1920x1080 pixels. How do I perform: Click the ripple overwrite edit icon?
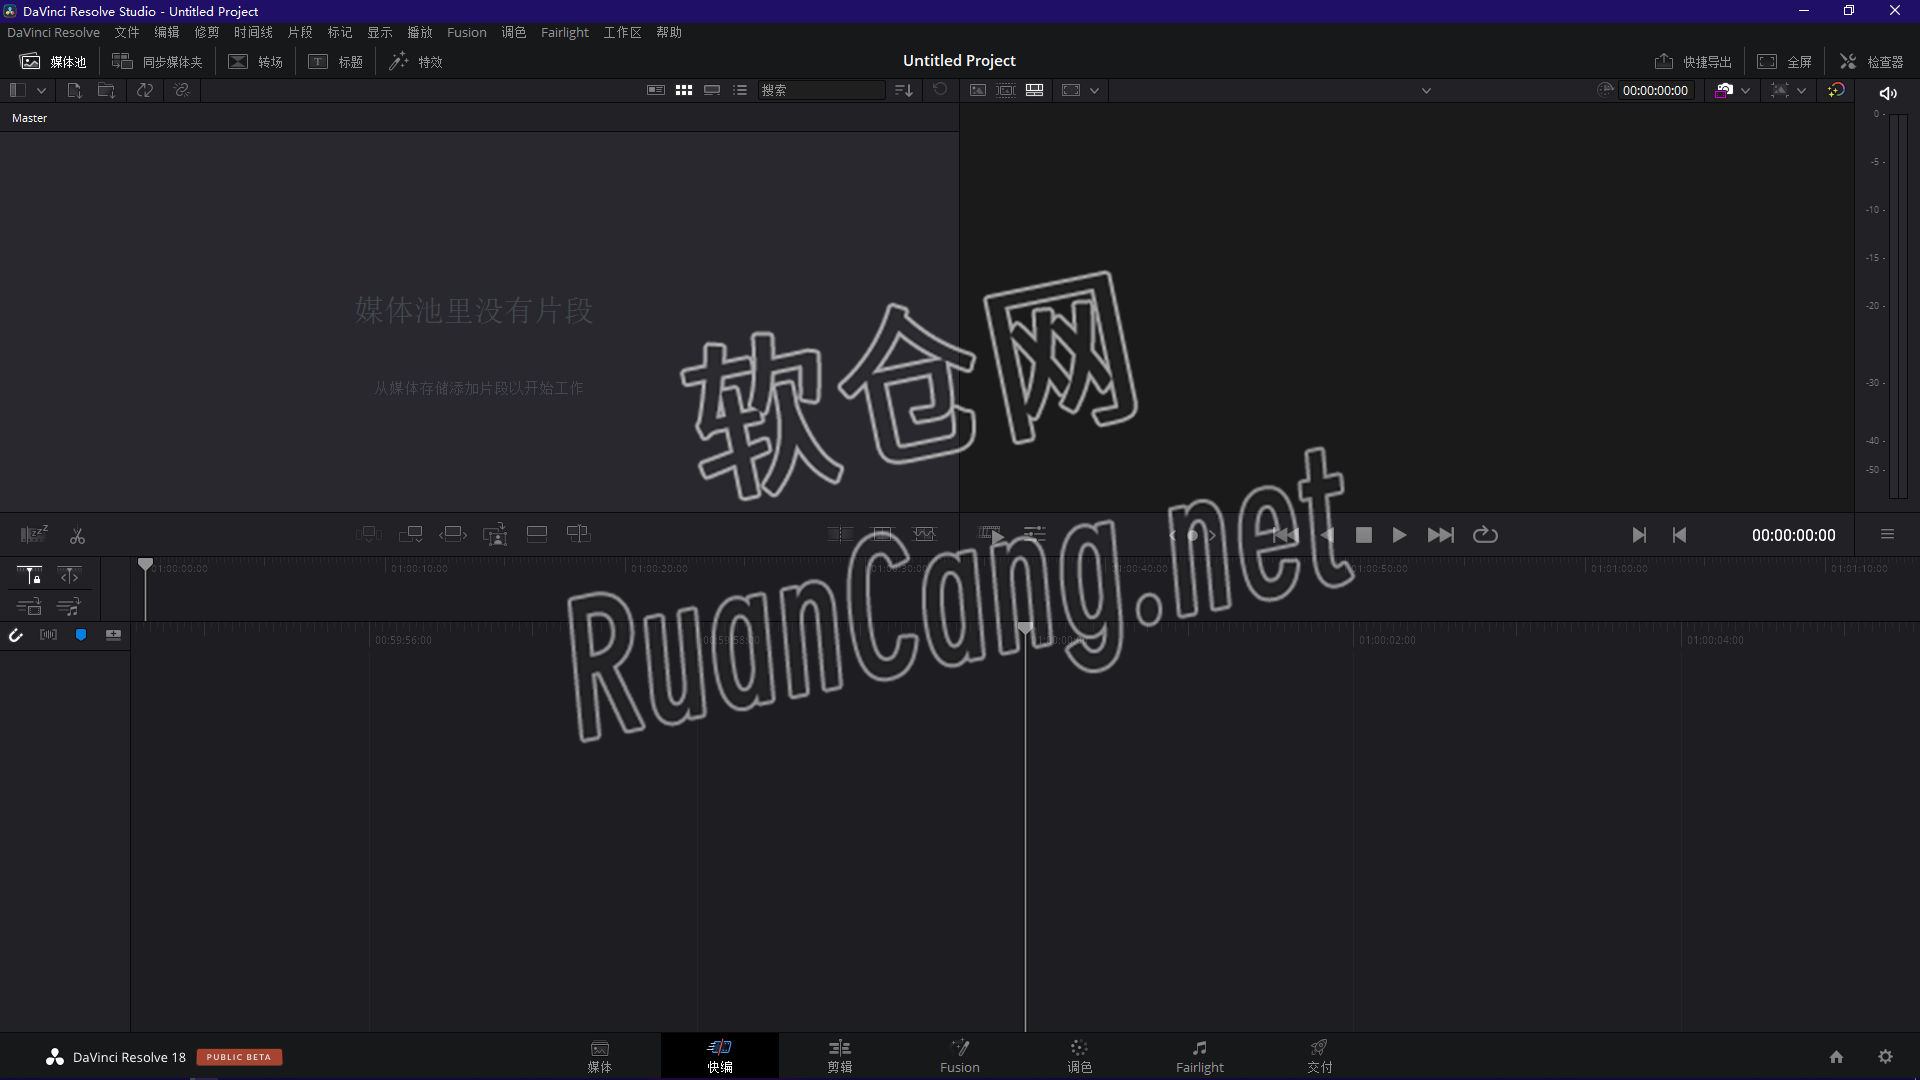point(453,534)
